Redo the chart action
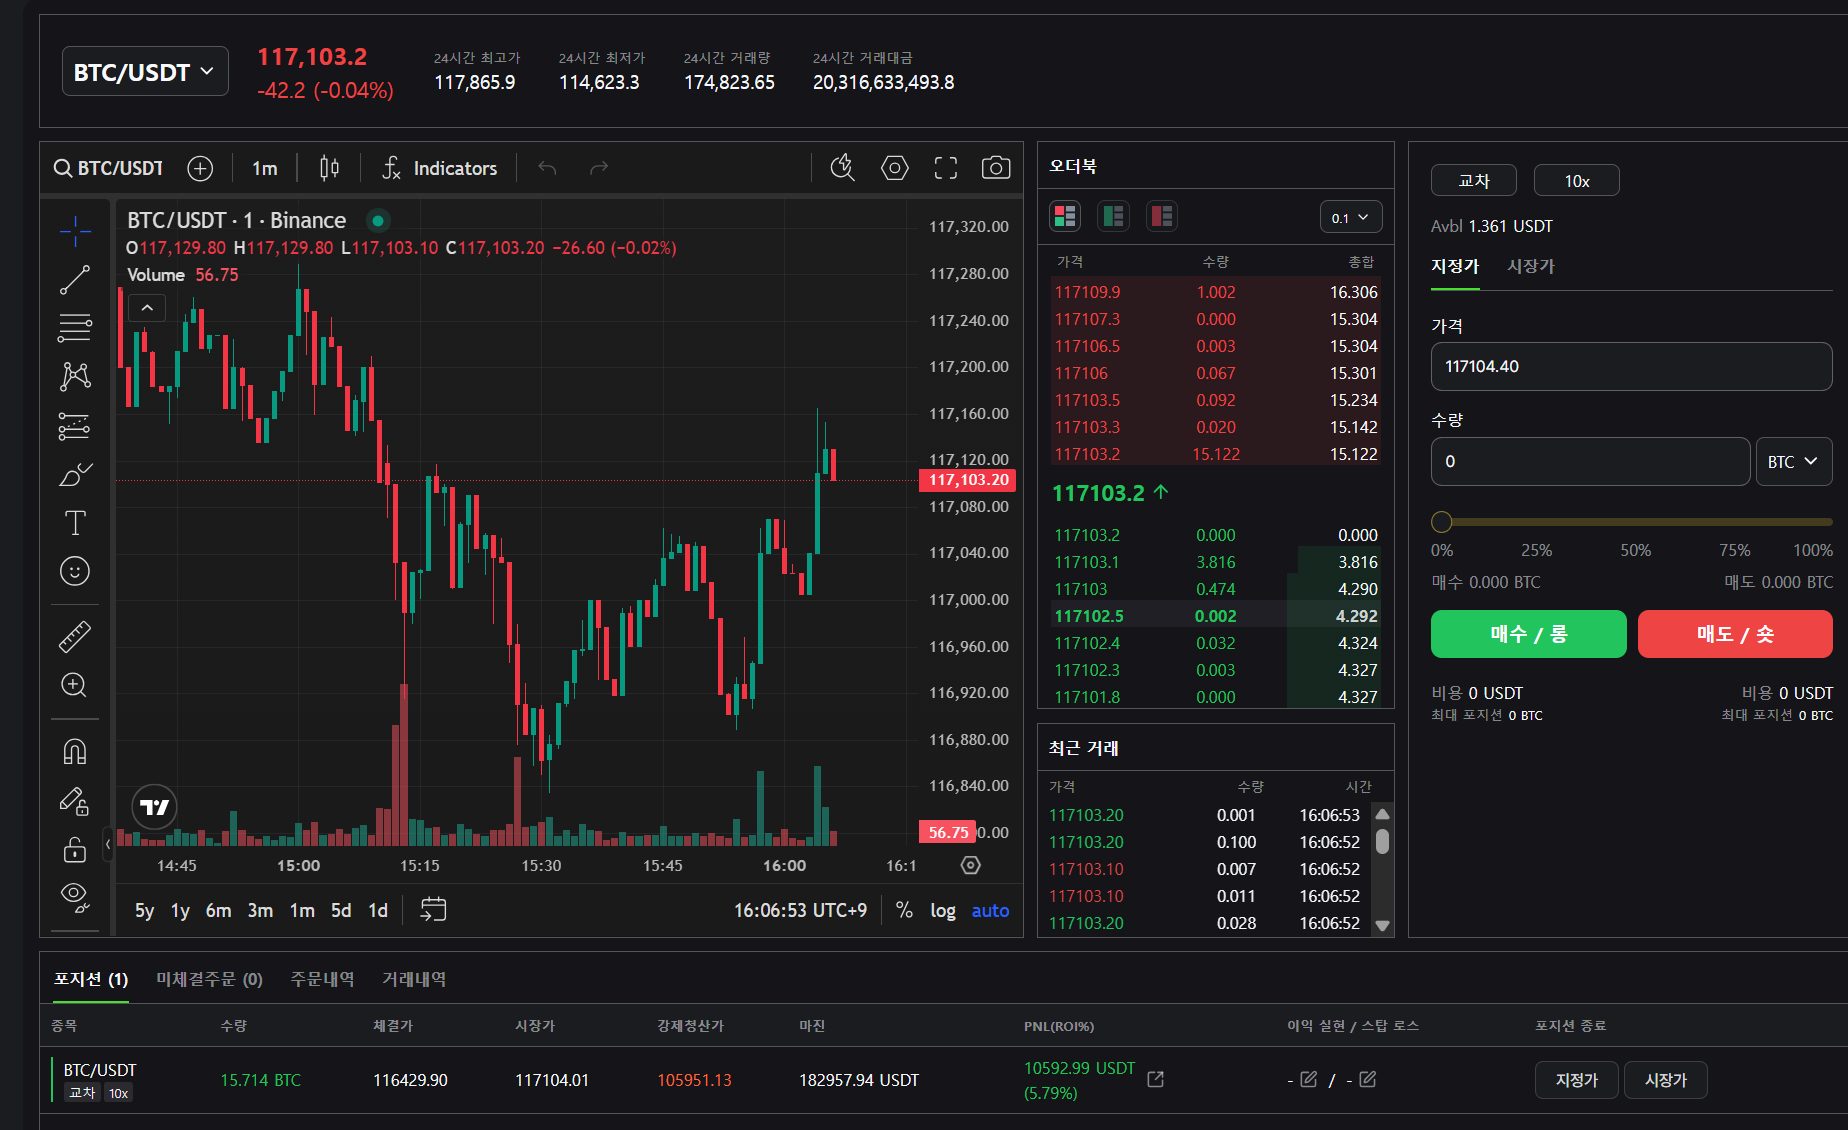This screenshot has width=1848, height=1130. pyautogui.click(x=599, y=168)
